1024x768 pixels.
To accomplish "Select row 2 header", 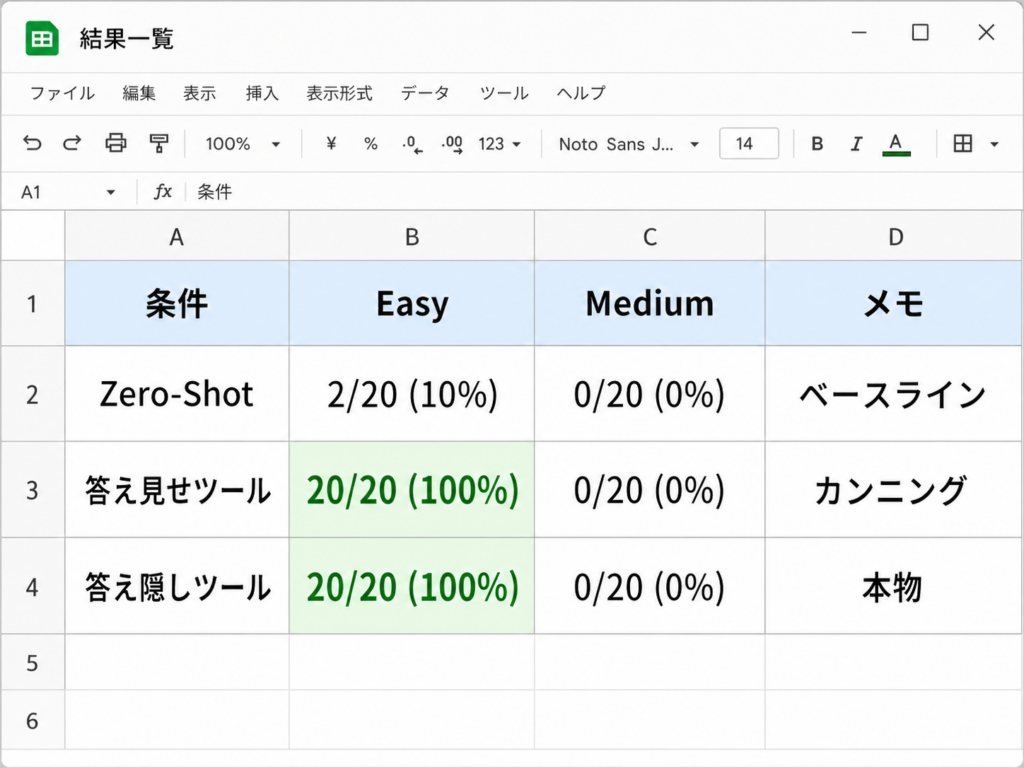I will click(x=33, y=394).
